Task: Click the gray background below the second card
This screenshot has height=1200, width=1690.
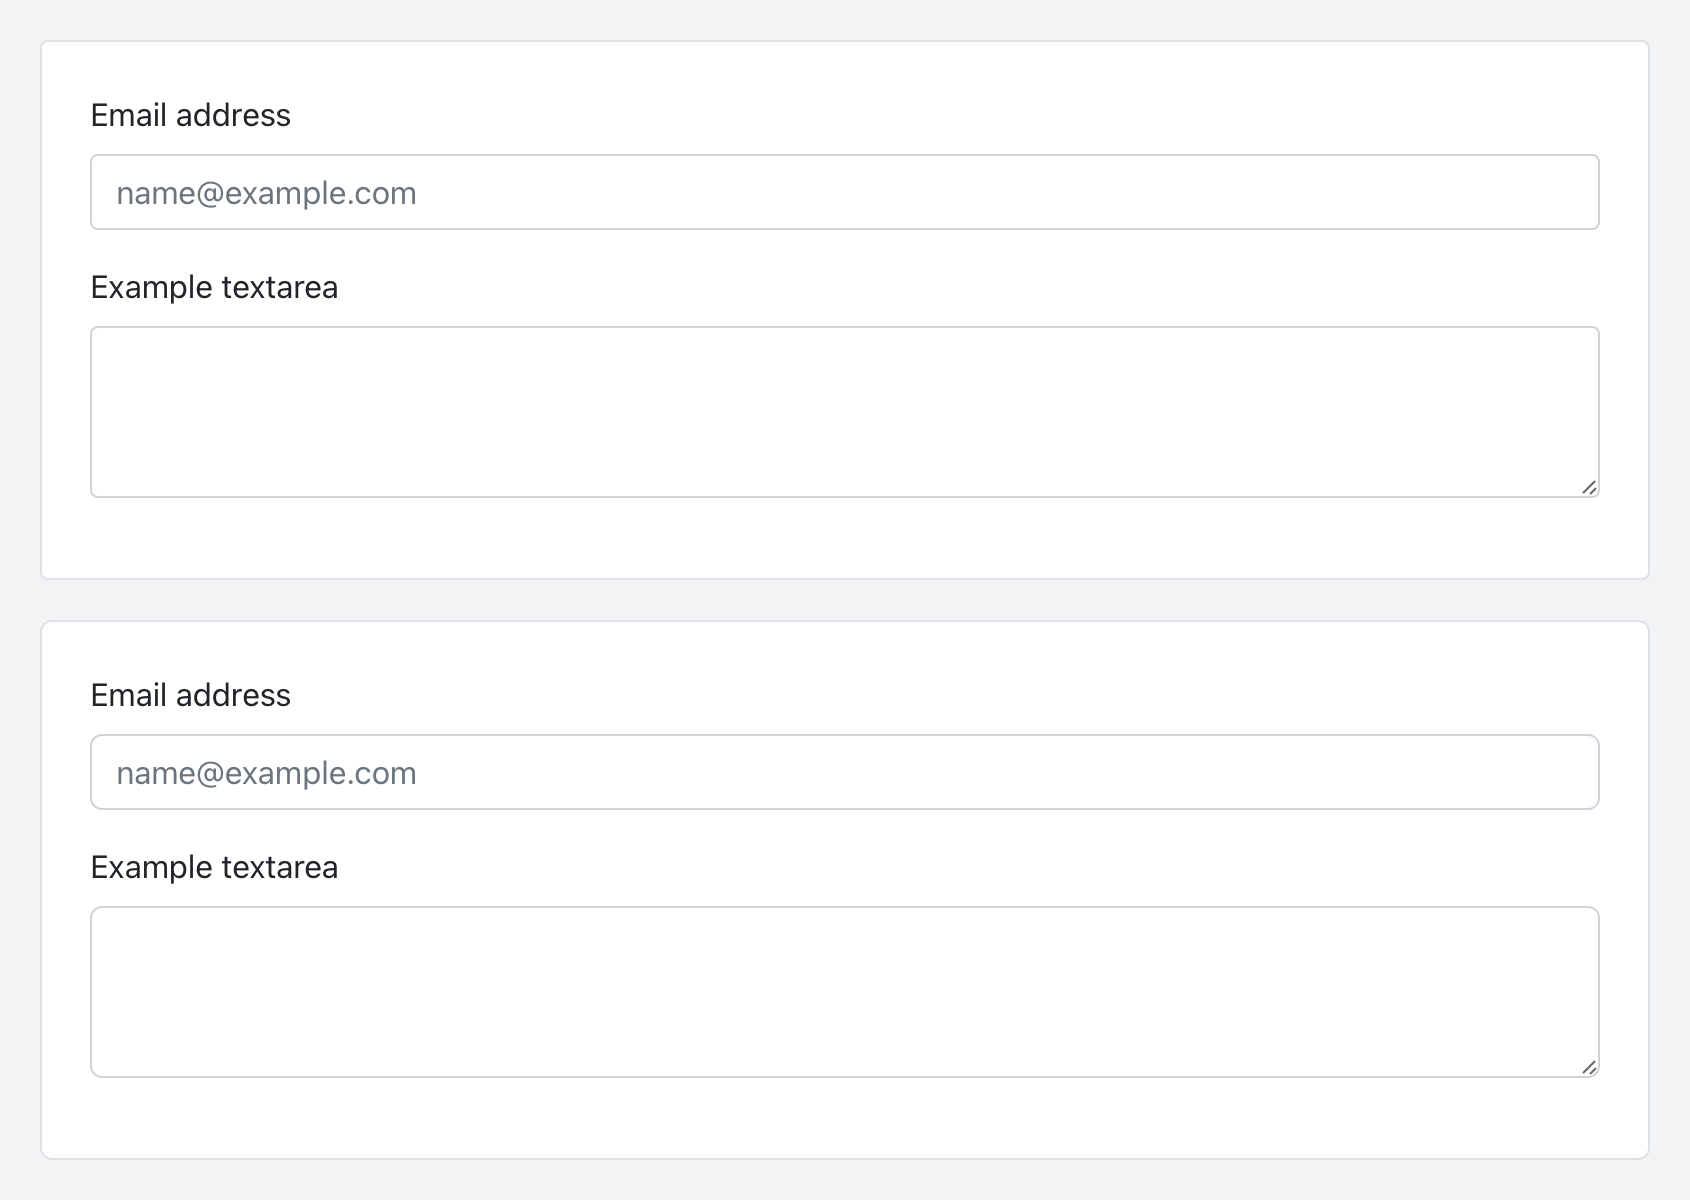Action: [x=844, y=1181]
